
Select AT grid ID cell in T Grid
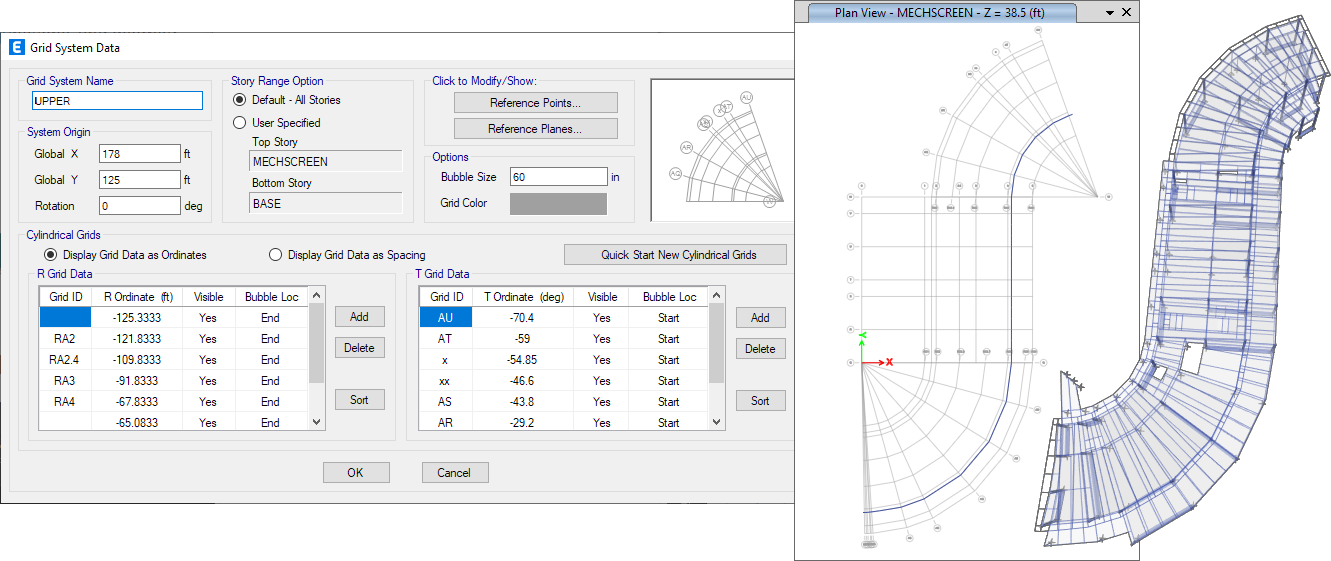click(446, 339)
